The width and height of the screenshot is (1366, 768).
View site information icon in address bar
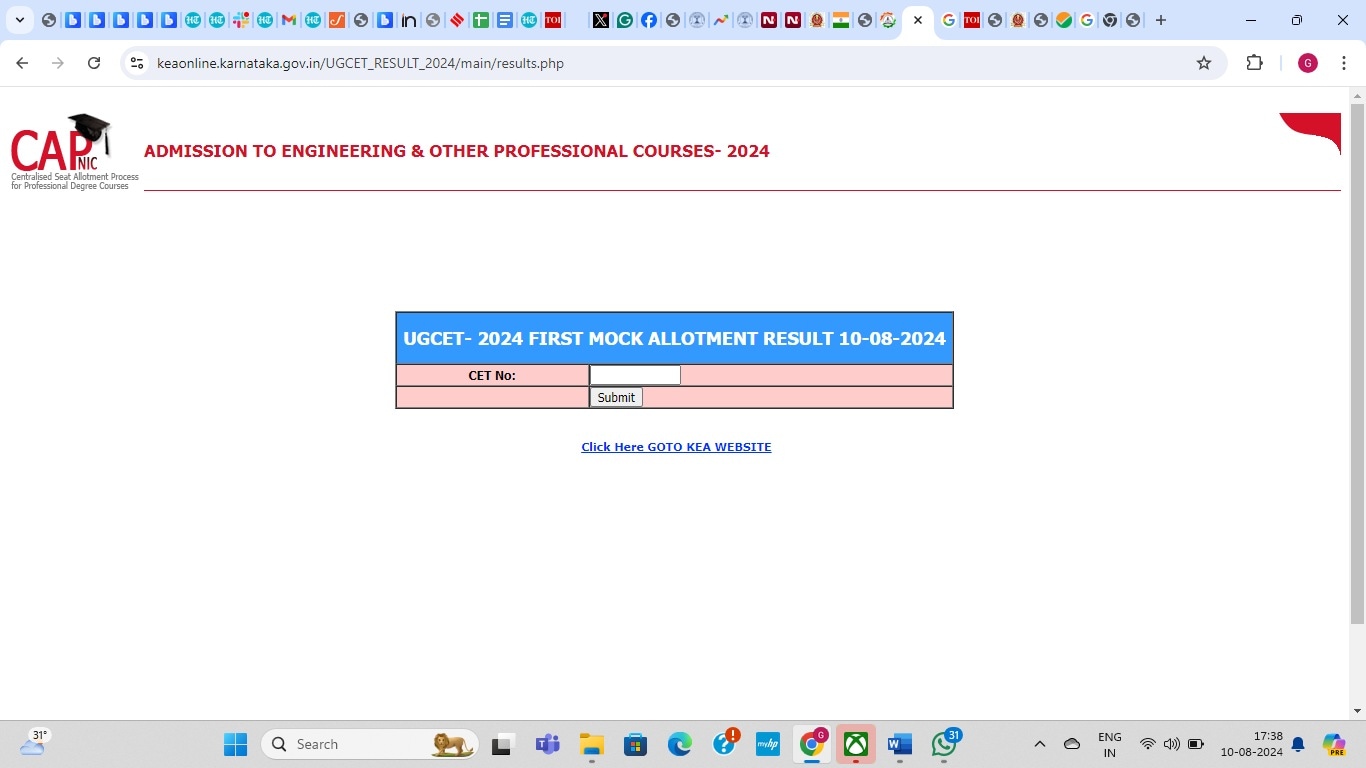click(138, 63)
